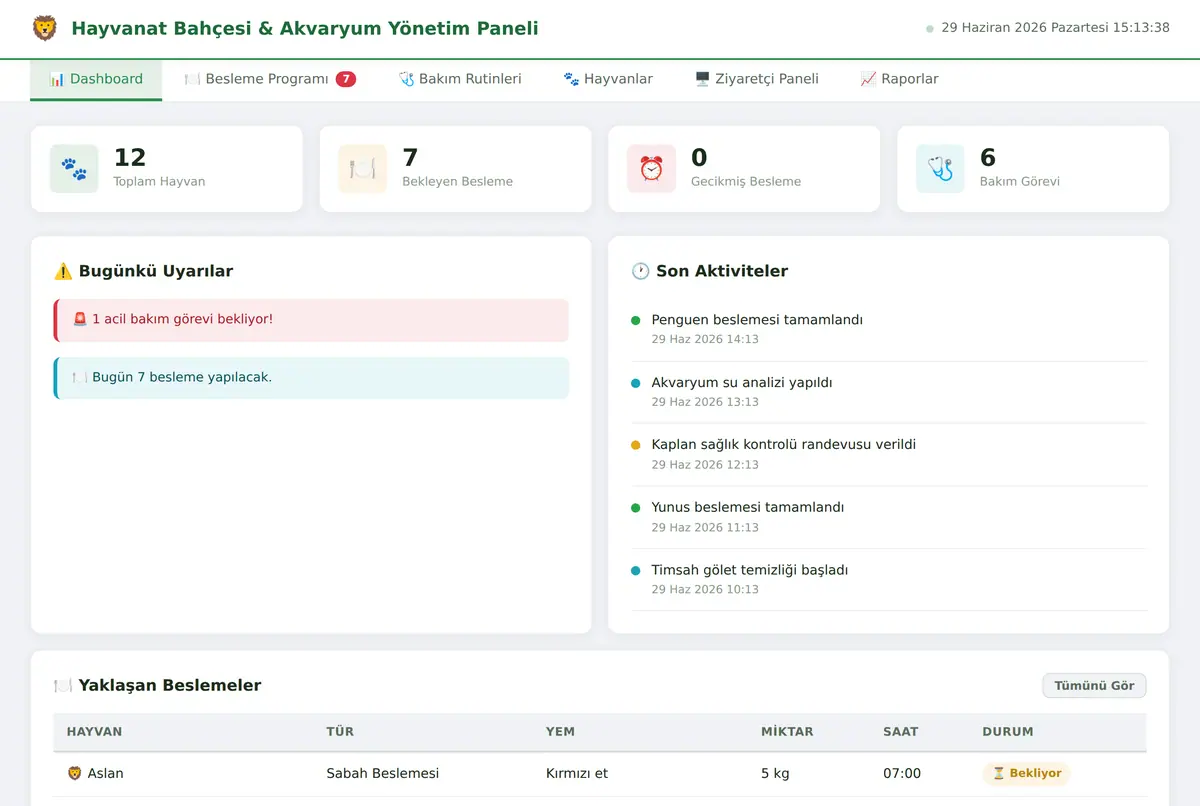Click the Toplam Hayvan count of 12
The width and height of the screenshot is (1200, 806).
tap(130, 157)
